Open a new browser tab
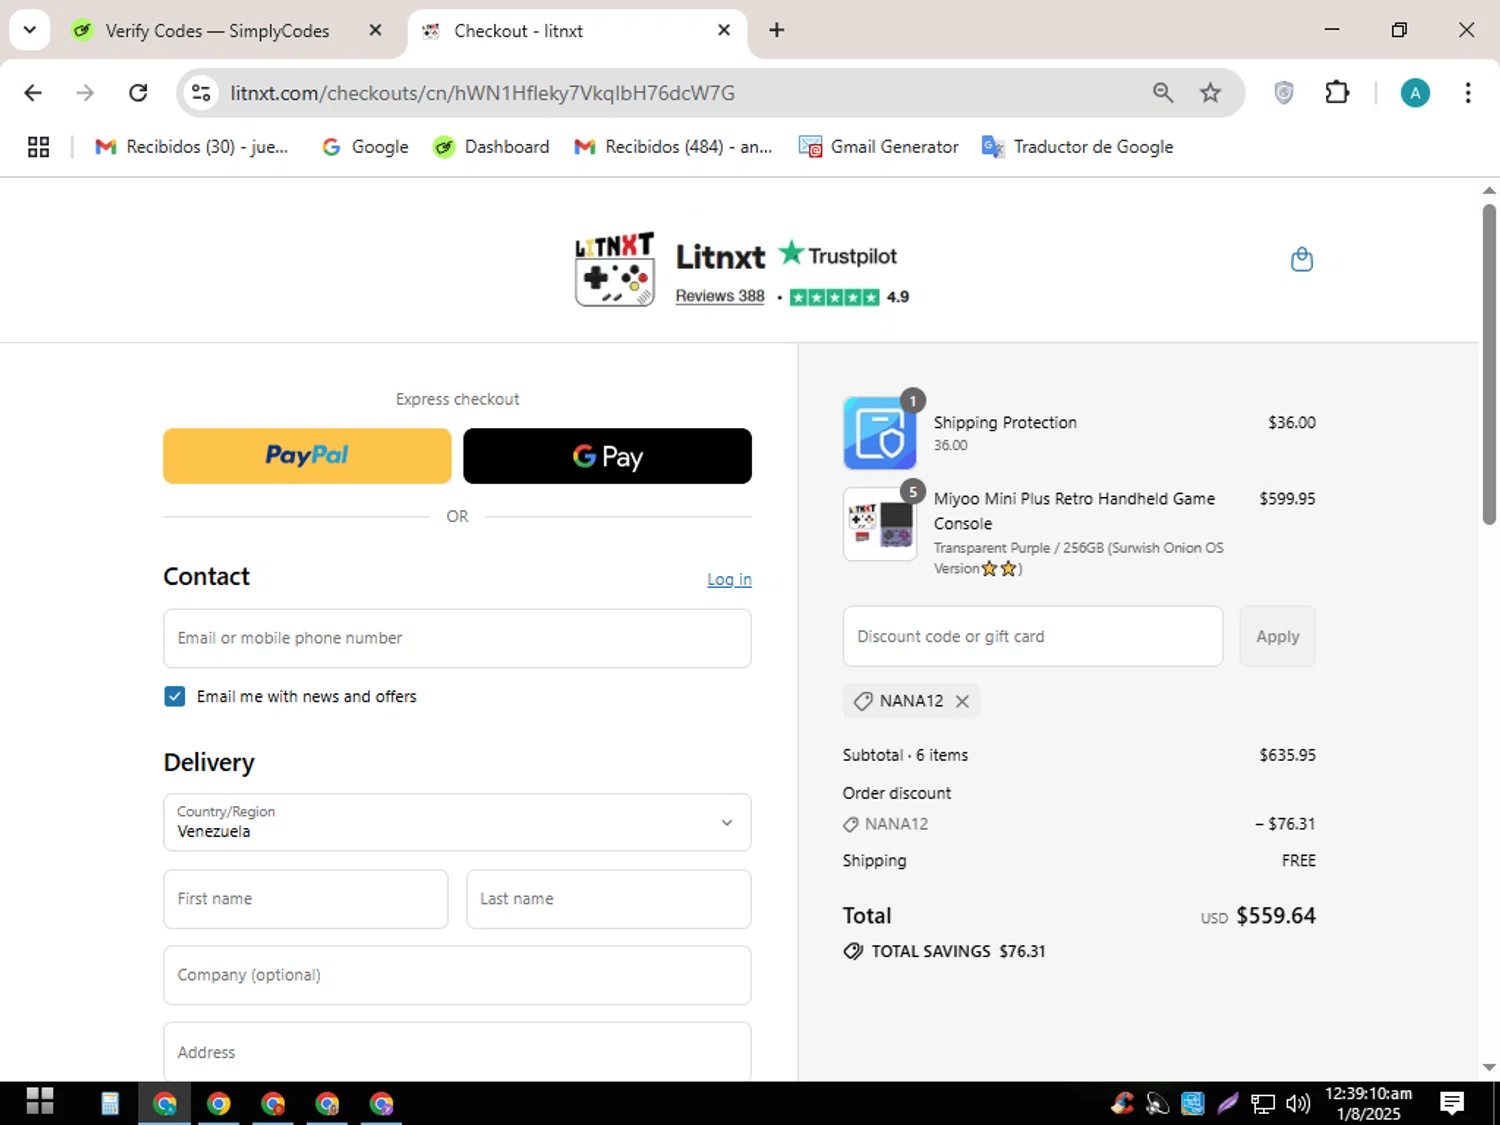The width and height of the screenshot is (1500, 1125). point(776,30)
